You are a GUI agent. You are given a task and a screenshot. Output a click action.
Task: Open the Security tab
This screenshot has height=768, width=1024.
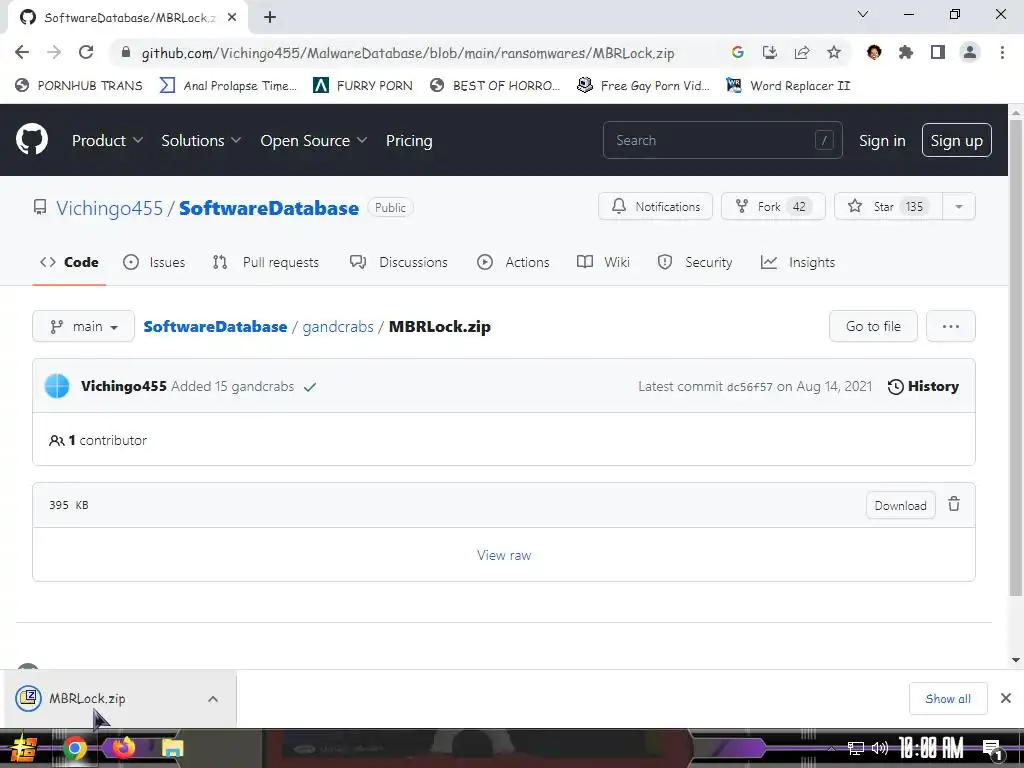point(695,262)
